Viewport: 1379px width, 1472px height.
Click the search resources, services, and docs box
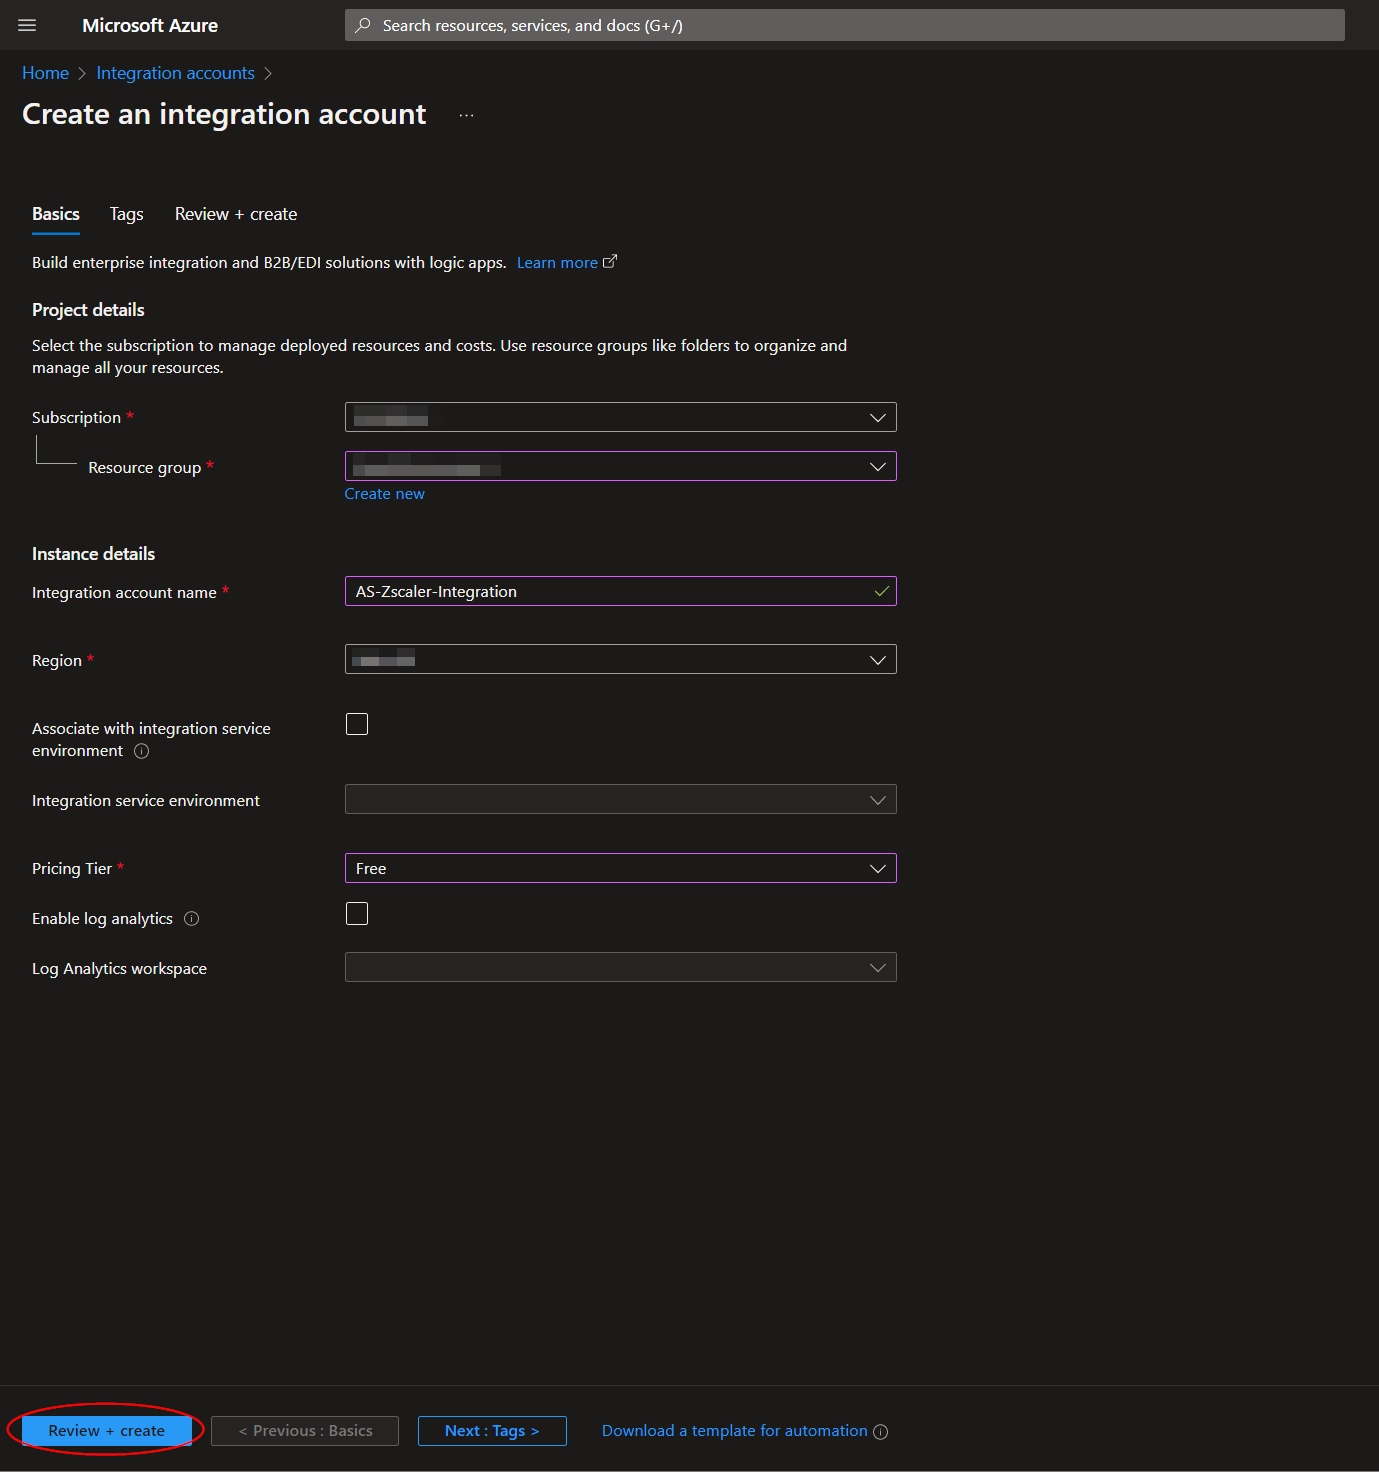[x=845, y=25]
